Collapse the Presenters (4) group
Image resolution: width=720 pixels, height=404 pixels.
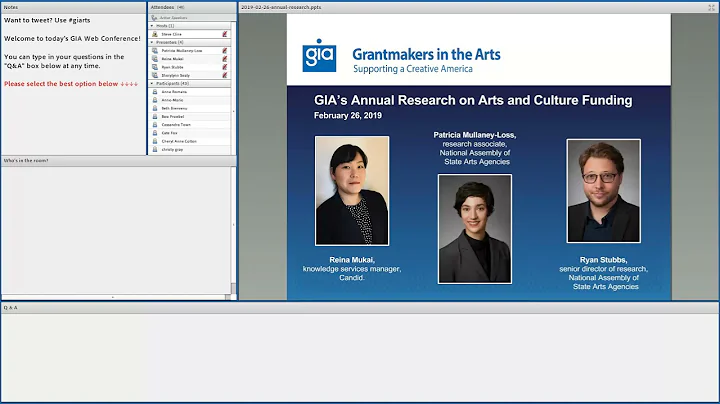(152, 42)
